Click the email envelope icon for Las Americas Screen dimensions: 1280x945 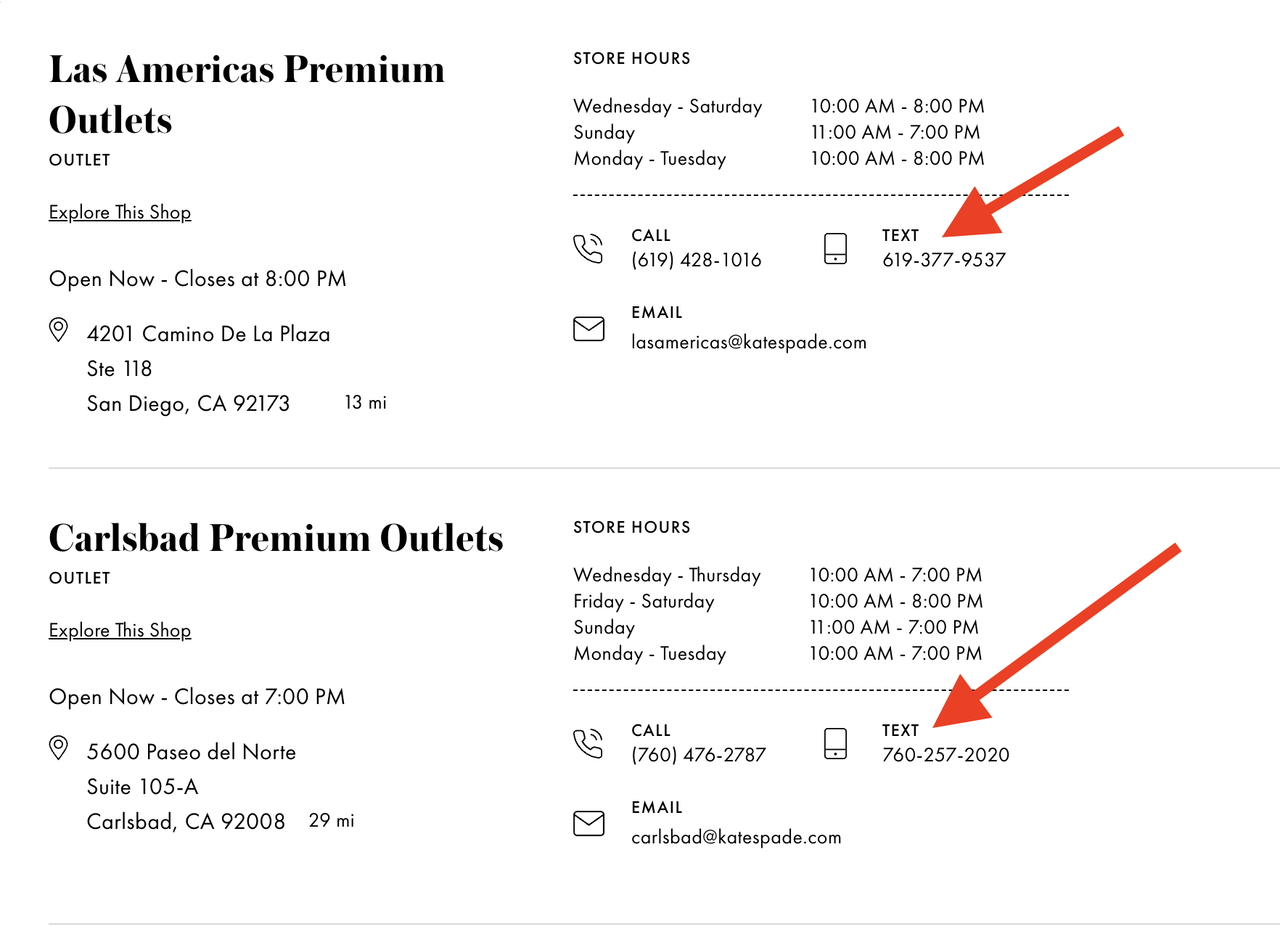coord(588,329)
